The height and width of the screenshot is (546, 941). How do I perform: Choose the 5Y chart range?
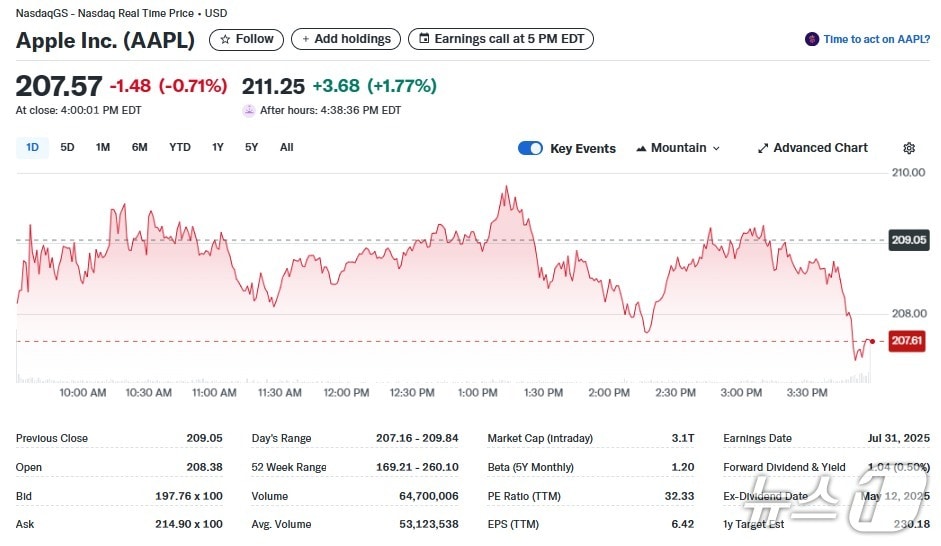pos(251,148)
